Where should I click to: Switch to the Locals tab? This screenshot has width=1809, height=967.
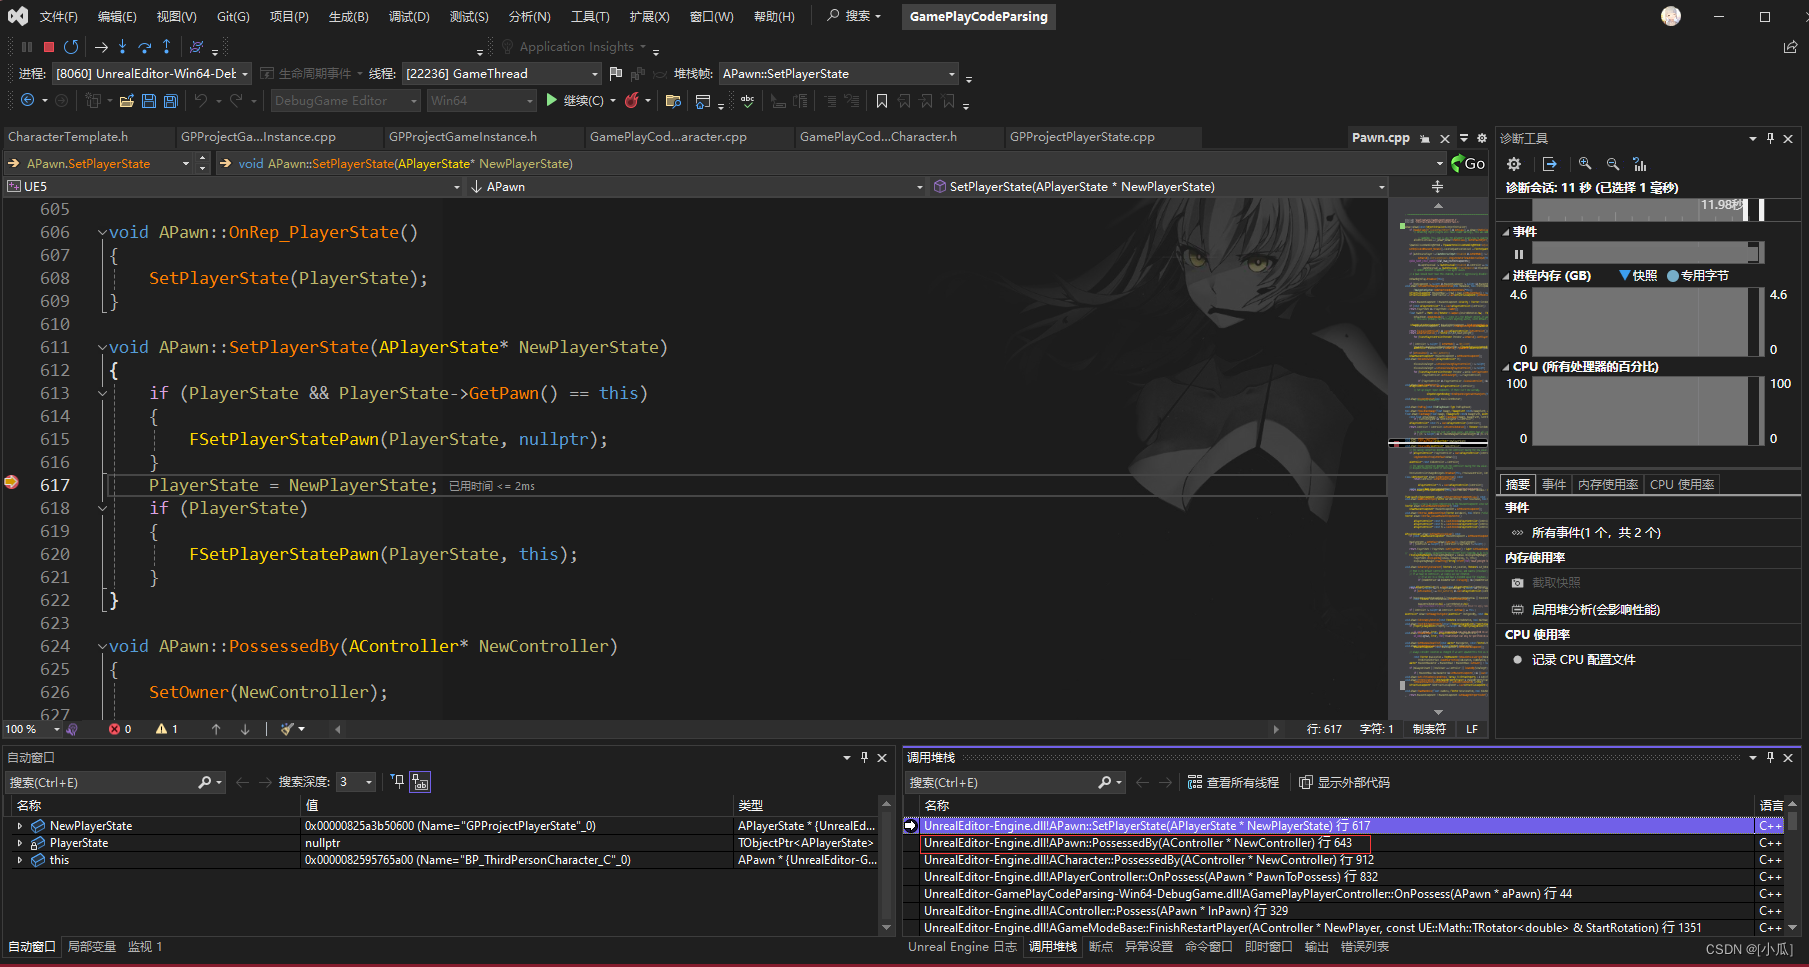pyautogui.click(x=92, y=946)
